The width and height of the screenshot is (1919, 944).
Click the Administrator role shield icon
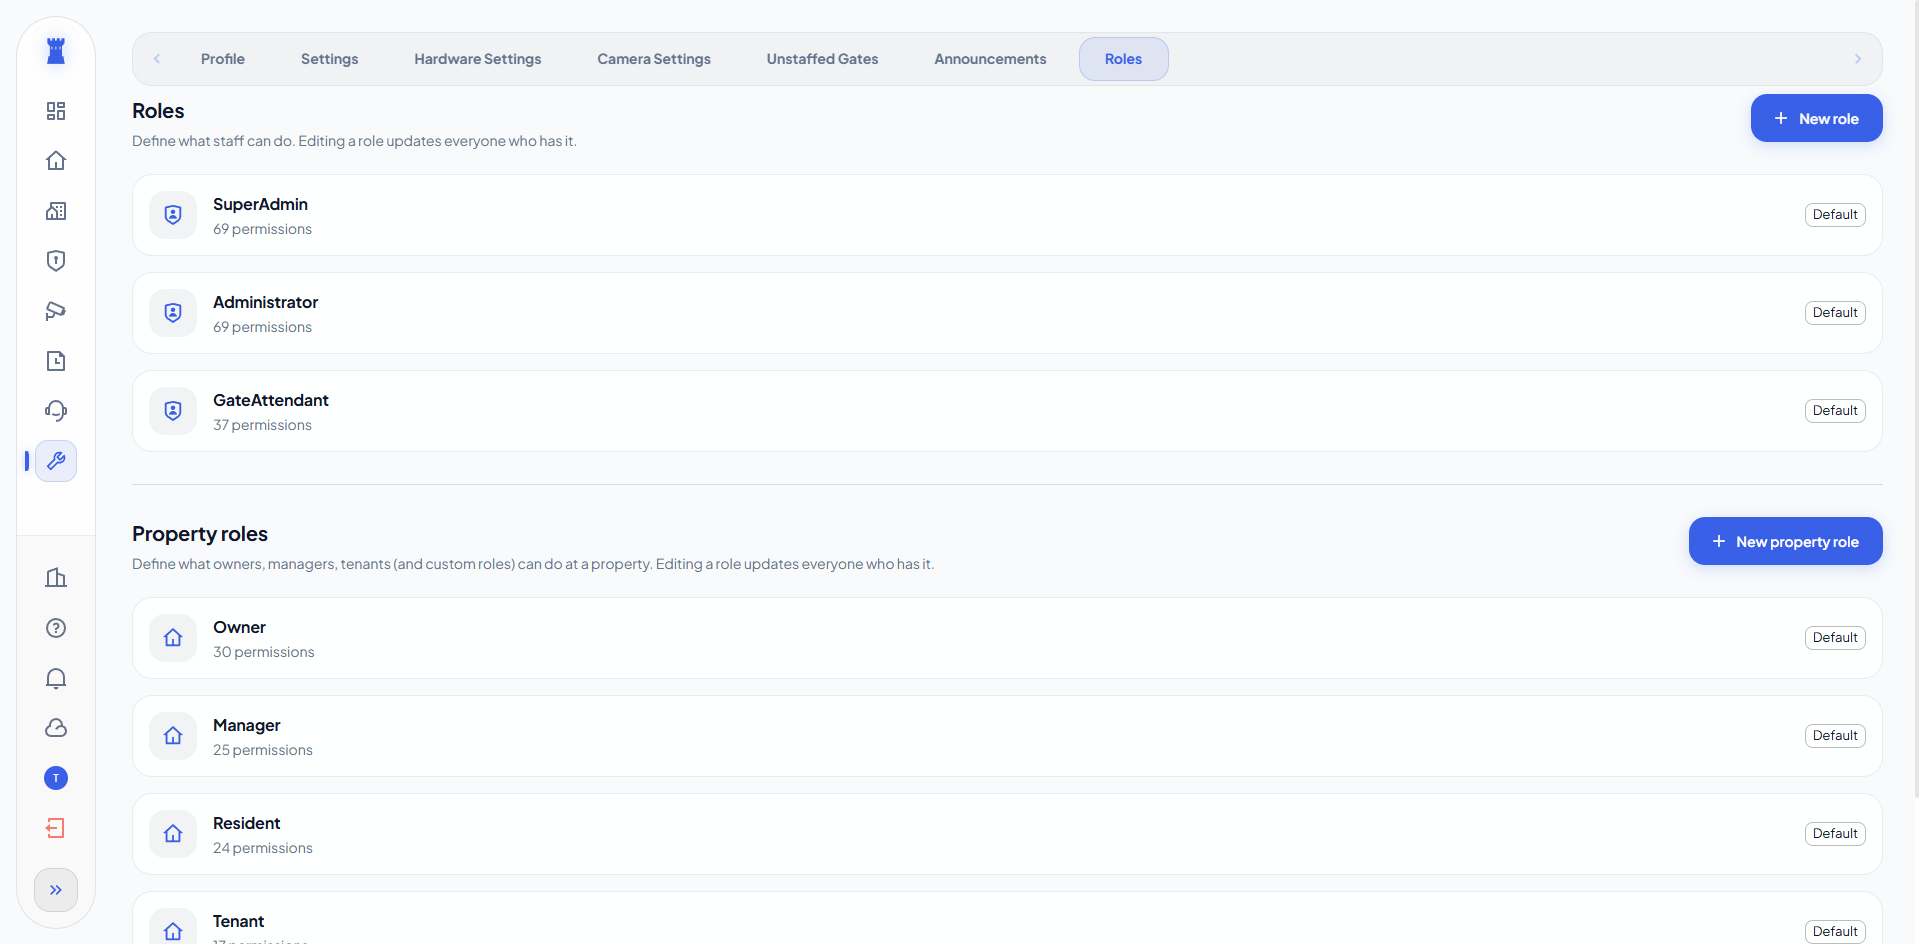click(x=173, y=313)
